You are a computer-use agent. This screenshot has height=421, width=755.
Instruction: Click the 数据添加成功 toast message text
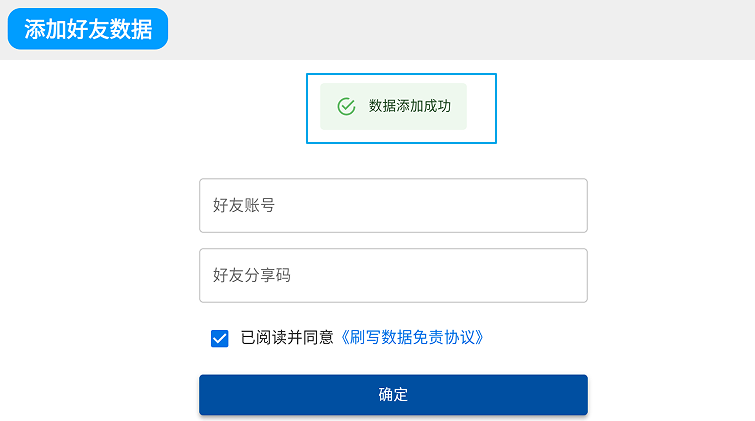point(410,106)
